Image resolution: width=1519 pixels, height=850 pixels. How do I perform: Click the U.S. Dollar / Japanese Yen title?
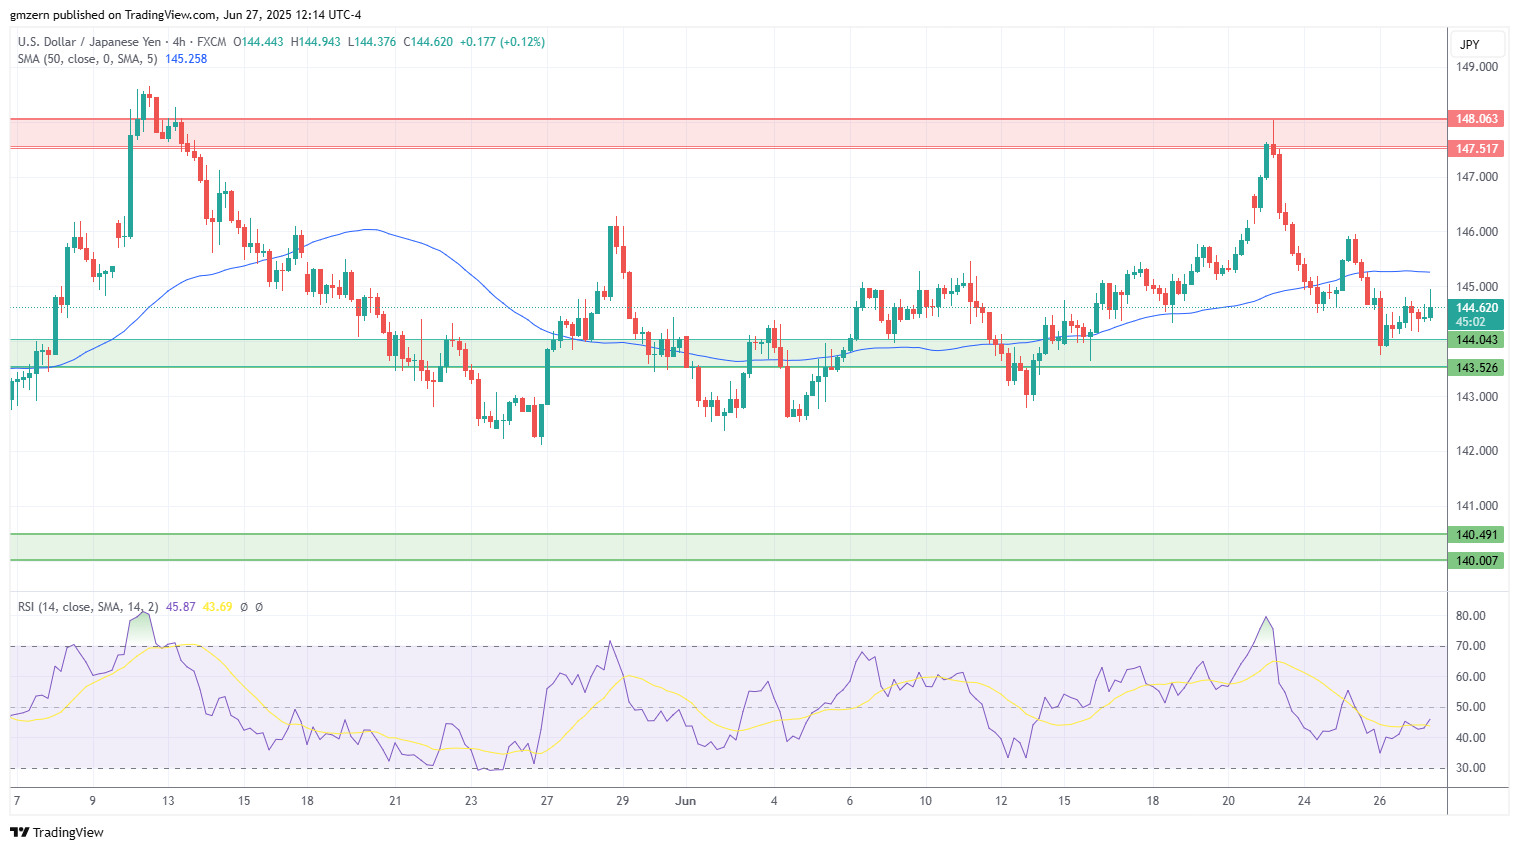tap(89, 42)
